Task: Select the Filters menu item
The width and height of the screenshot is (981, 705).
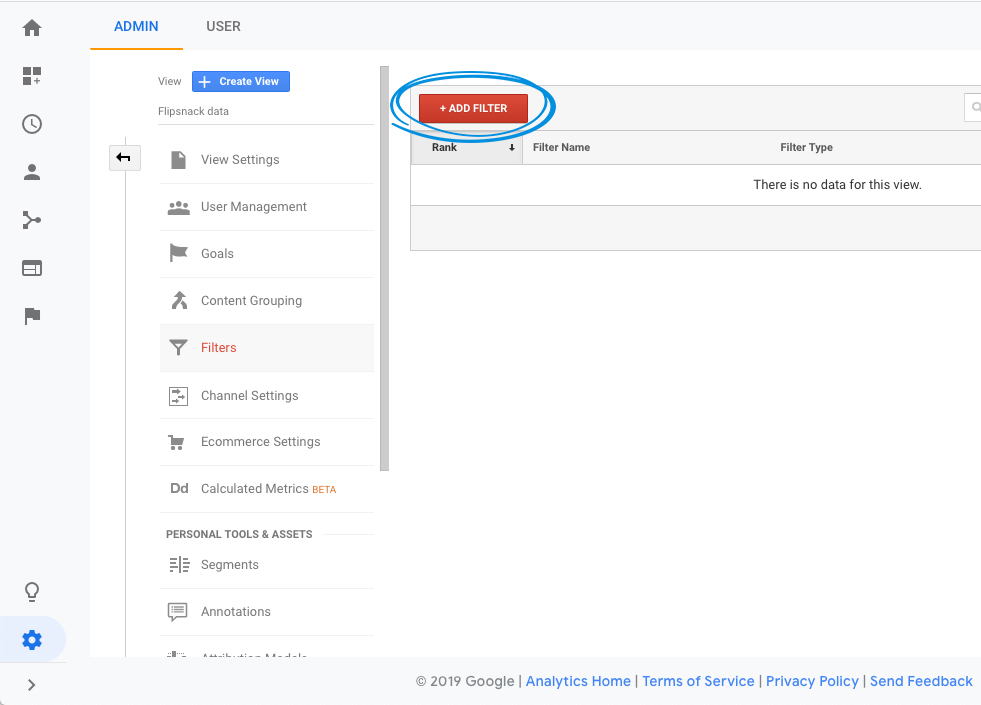Action: [x=267, y=348]
